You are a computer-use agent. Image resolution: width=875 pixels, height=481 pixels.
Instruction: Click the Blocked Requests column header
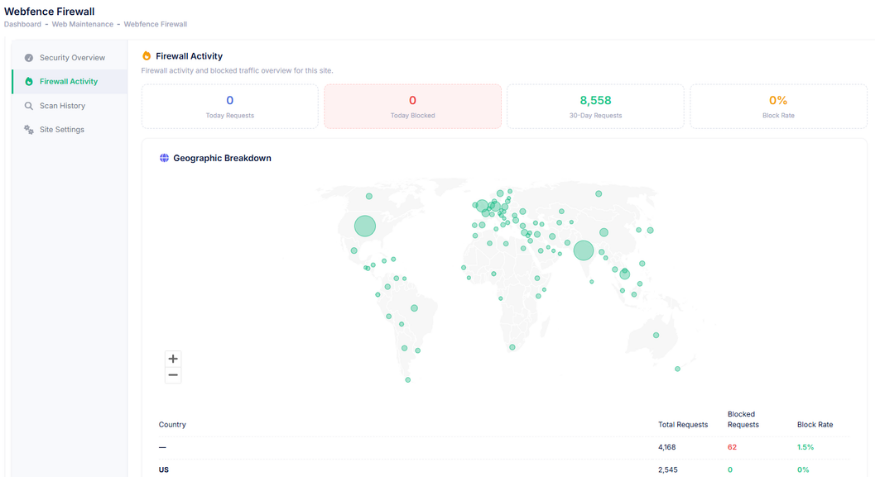coord(743,420)
